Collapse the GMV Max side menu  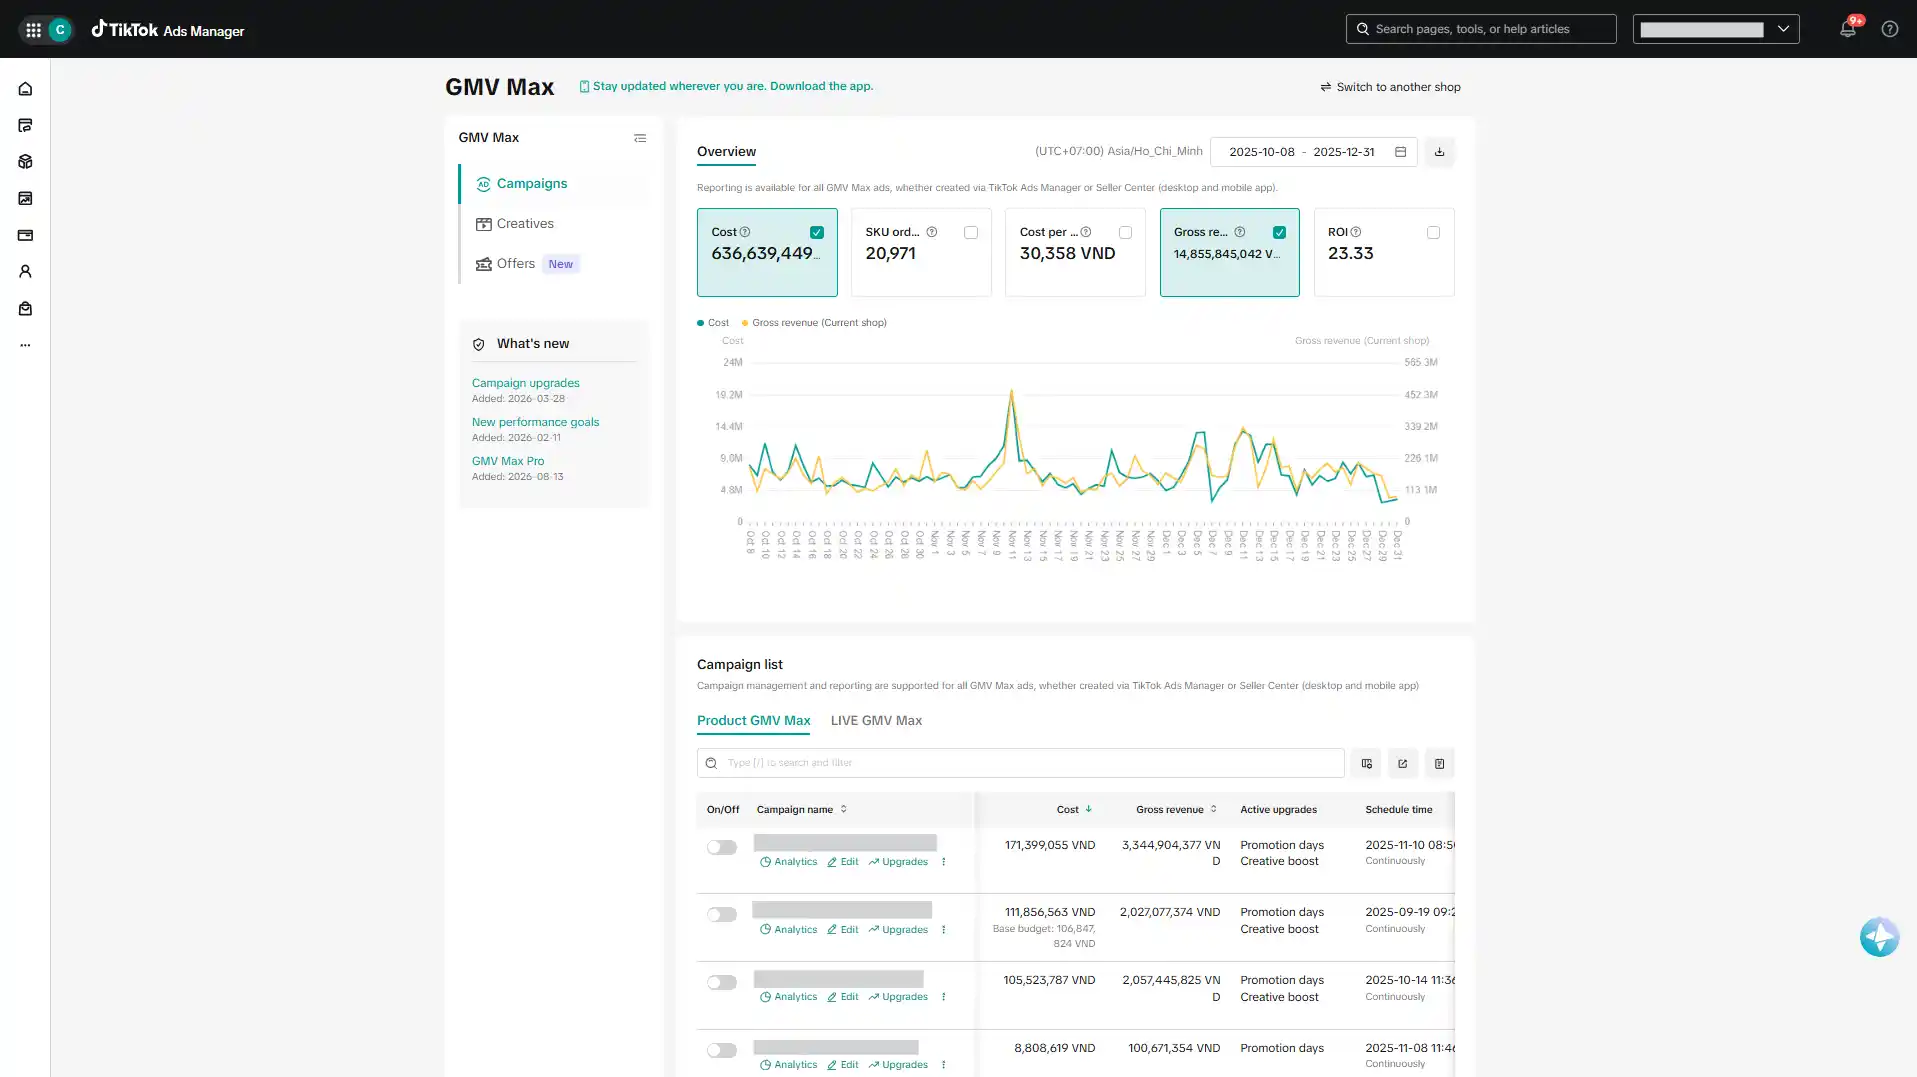pyautogui.click(x=640, y=138)
